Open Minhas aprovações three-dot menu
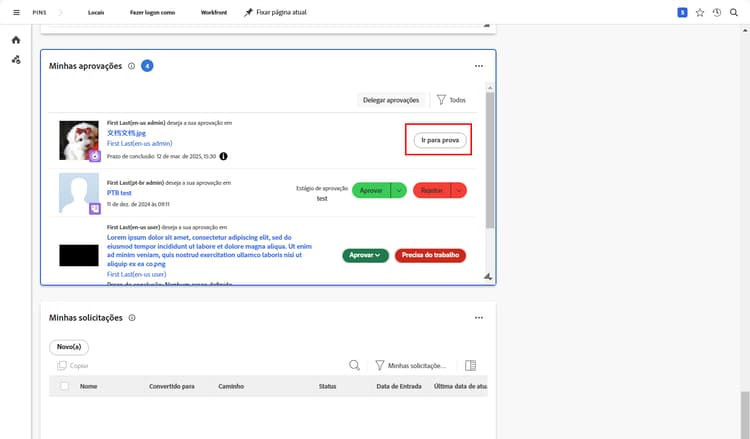This screenshot has width=750, height=439. tap(479, 66)
